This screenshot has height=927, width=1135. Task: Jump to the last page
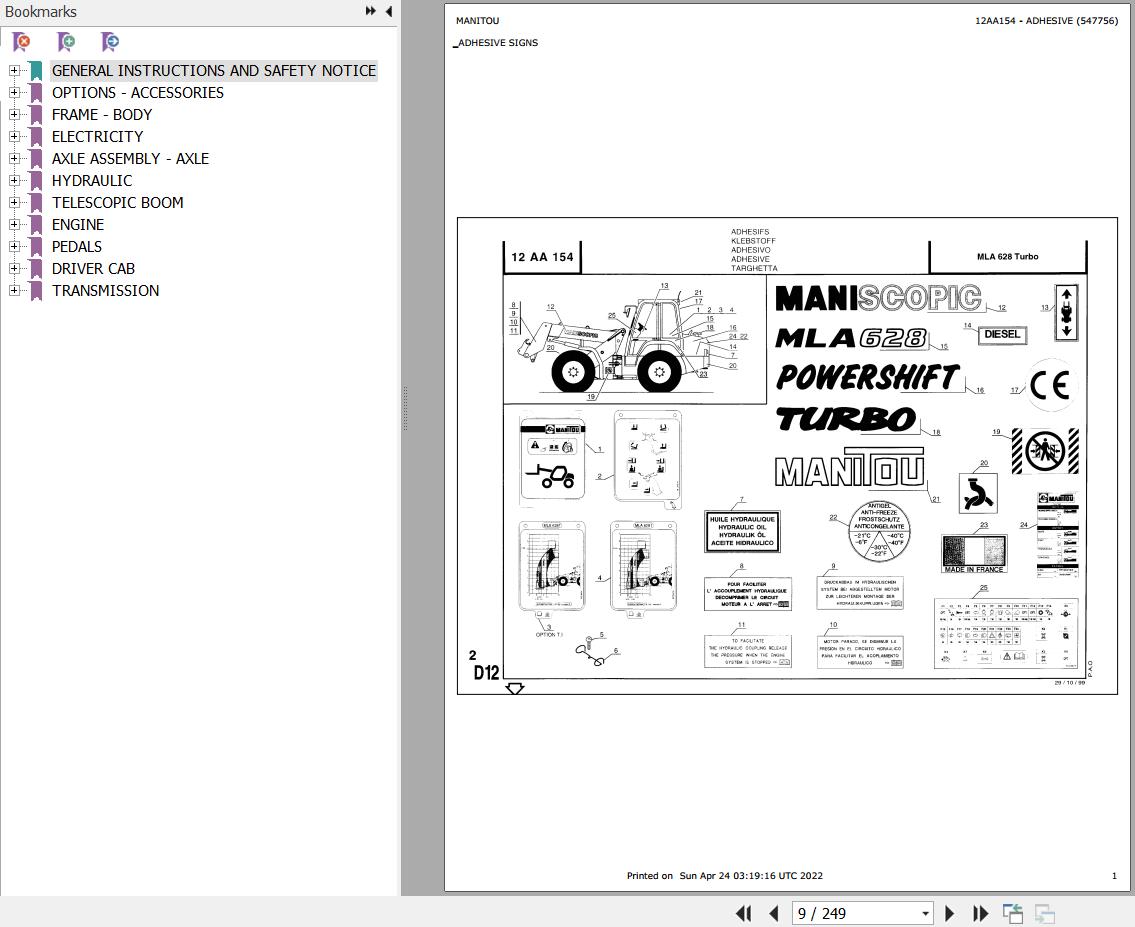coord(980,913)
